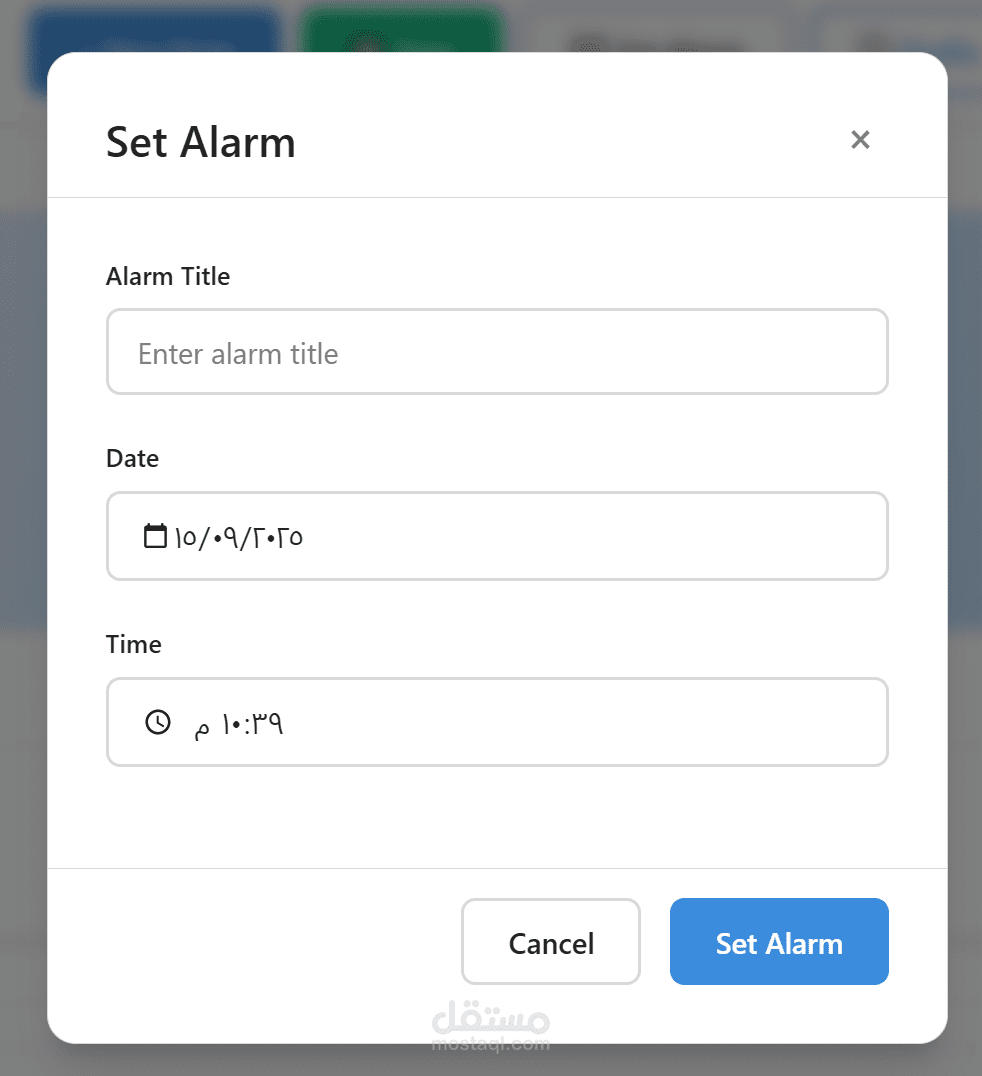This screenshot has height=1076, width=982.
Task: Click the mostaql watermark logo
Action: [490, 1026]
